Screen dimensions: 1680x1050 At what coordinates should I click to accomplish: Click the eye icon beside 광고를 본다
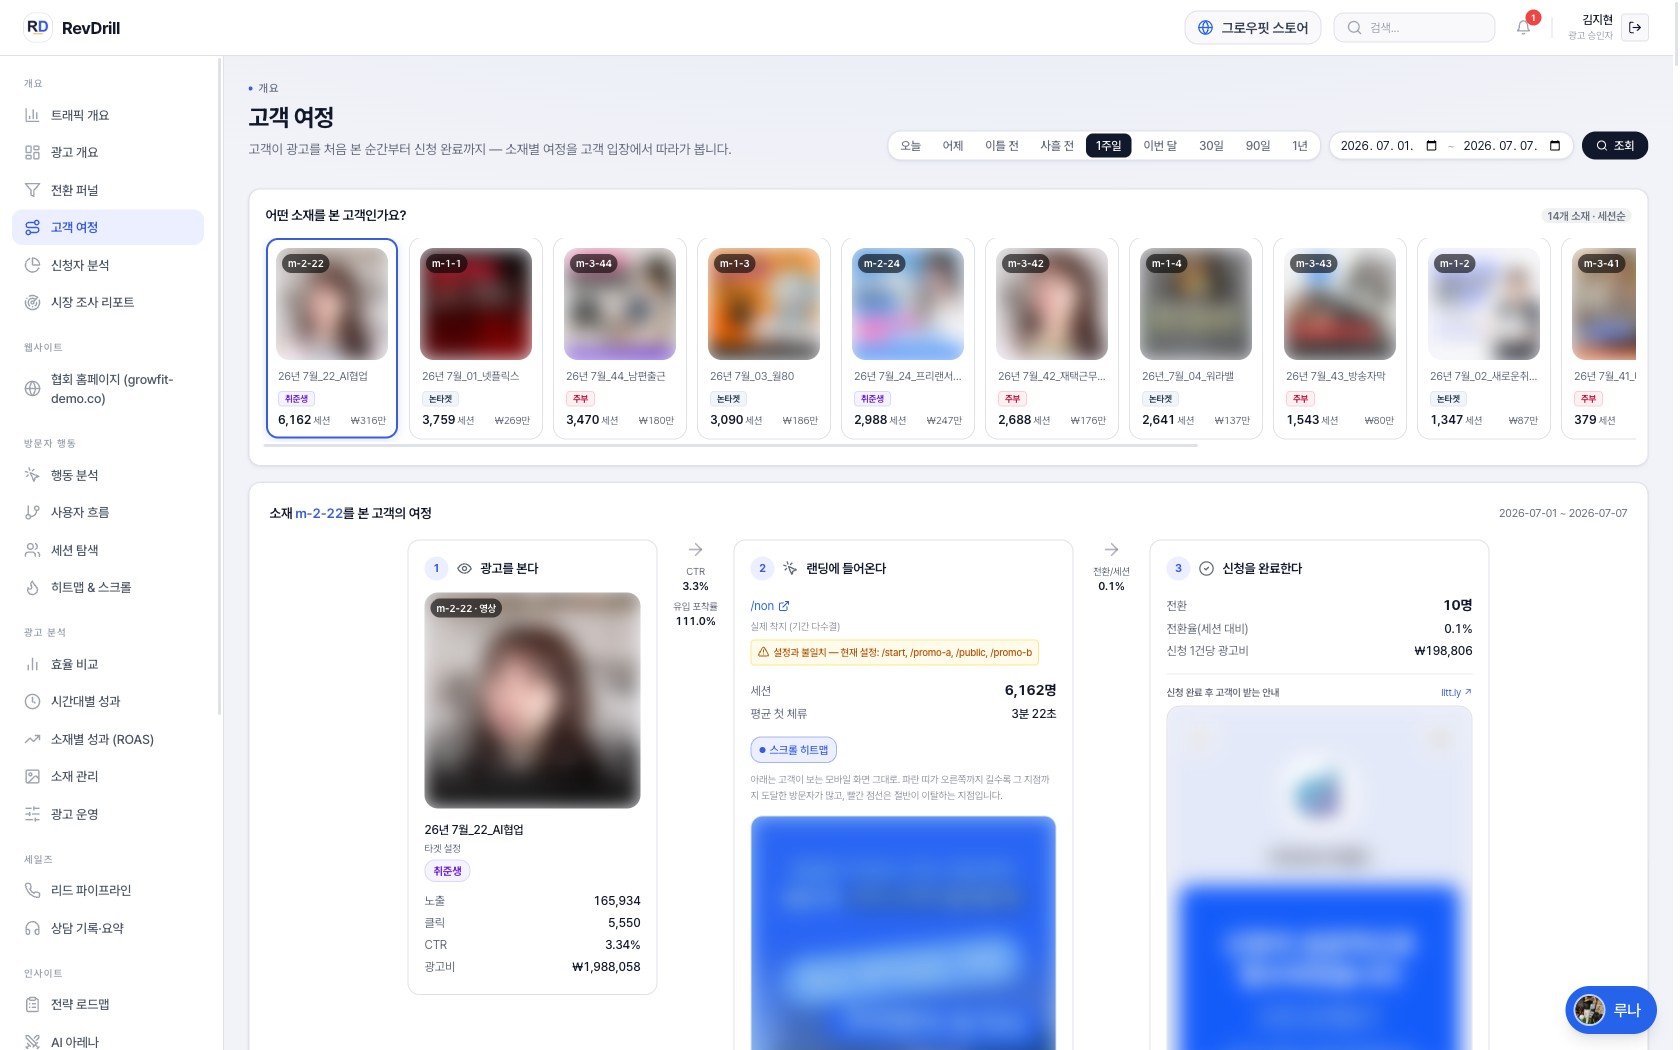[464, 568]
